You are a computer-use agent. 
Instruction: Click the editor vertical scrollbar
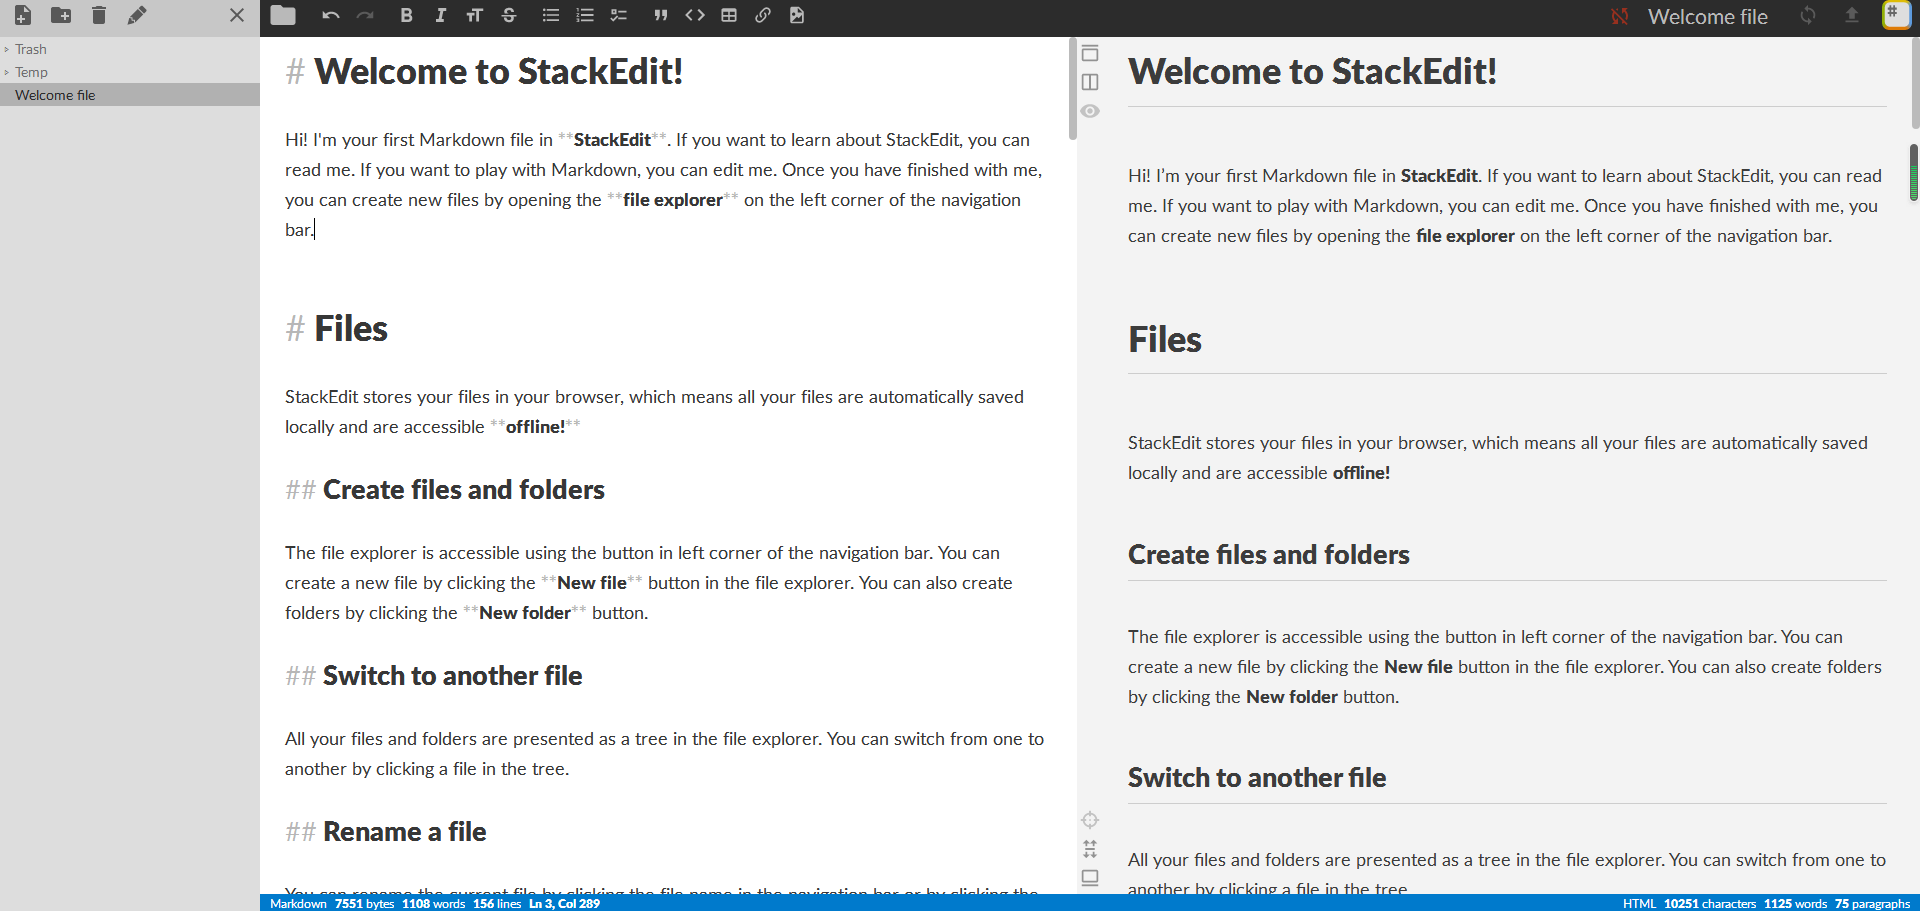pos(1073,90)
